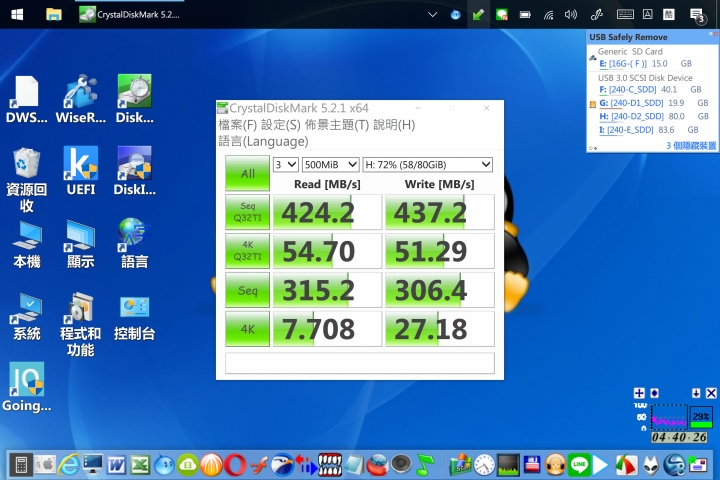Image resolution: width=720 pixels, height=480 pixels.
Task: Open the 設定(S) menu
Action: pyautogui.click(x=281, y=125)
